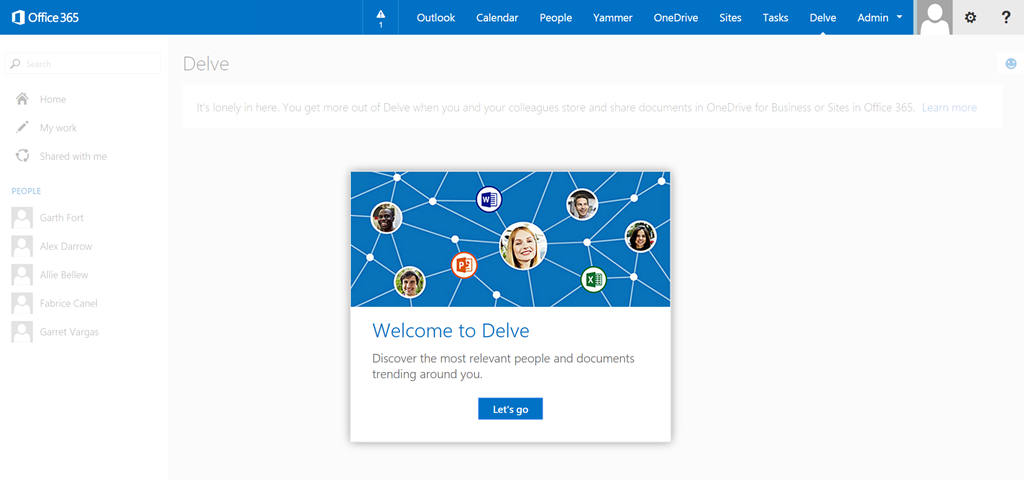Click the Excel icon in welcome banner
Viewport: 1024px width, 480px height.
[593, 280]
